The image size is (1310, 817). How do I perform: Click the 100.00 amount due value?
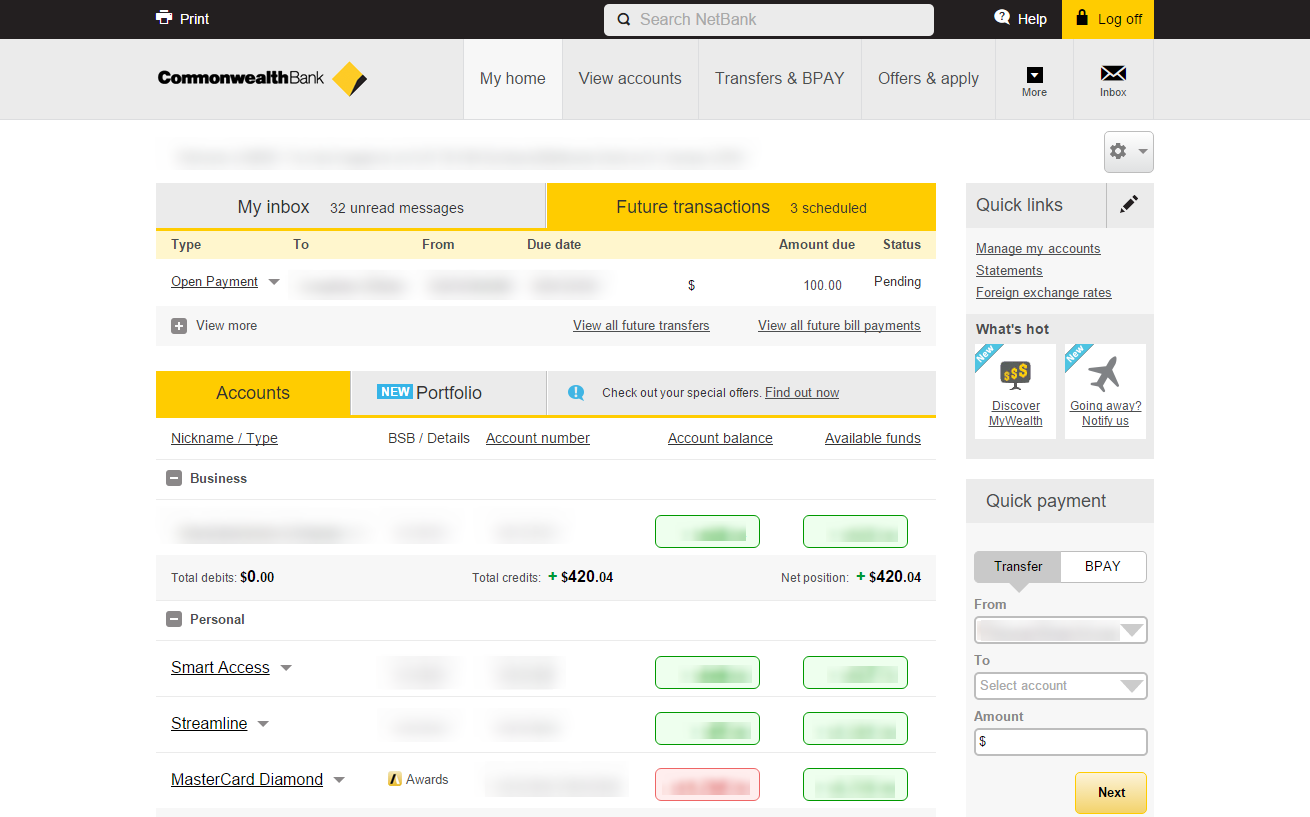click(x=822, y=286)
